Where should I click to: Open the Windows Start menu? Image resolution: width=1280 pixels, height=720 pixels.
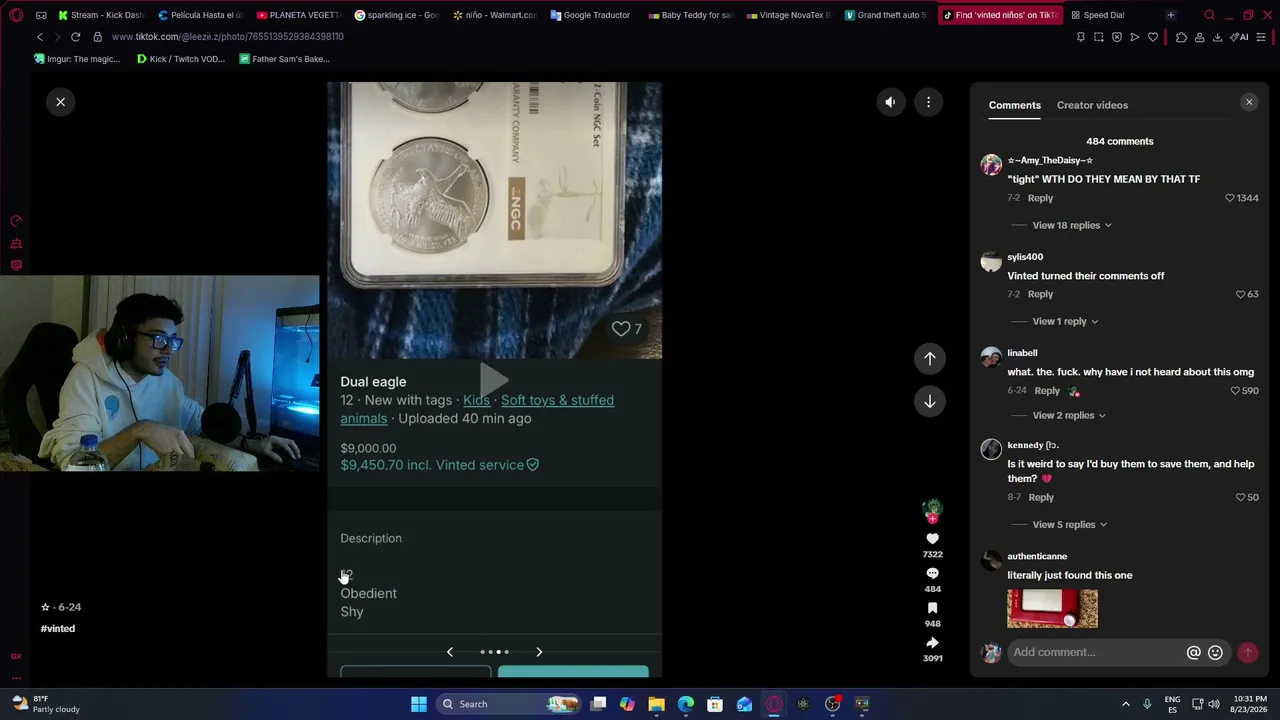coord(419,704)
